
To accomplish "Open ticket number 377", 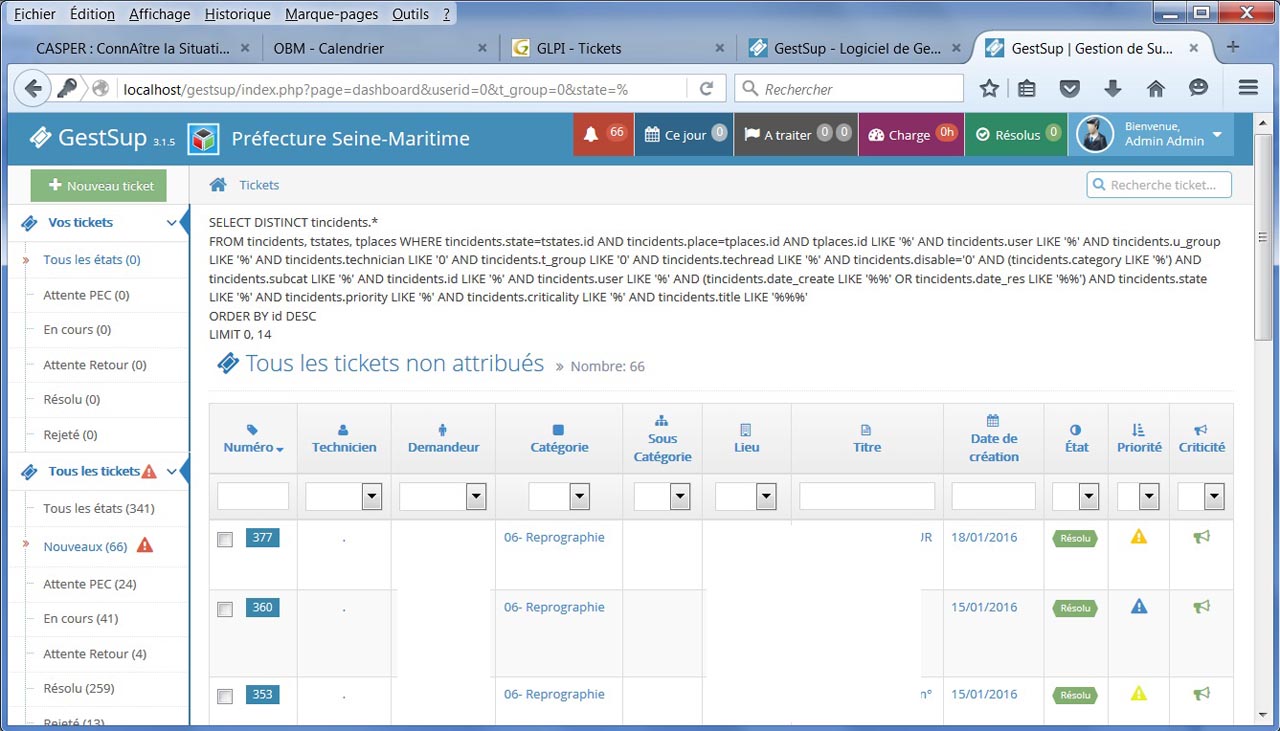I will coord(262,537).
